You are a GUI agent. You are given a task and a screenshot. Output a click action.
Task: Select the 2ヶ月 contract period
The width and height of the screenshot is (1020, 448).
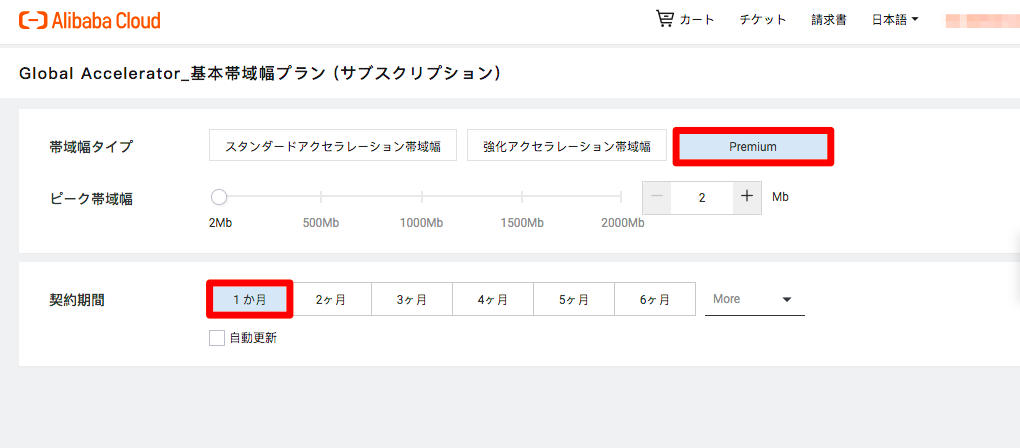tap(330, 299)
